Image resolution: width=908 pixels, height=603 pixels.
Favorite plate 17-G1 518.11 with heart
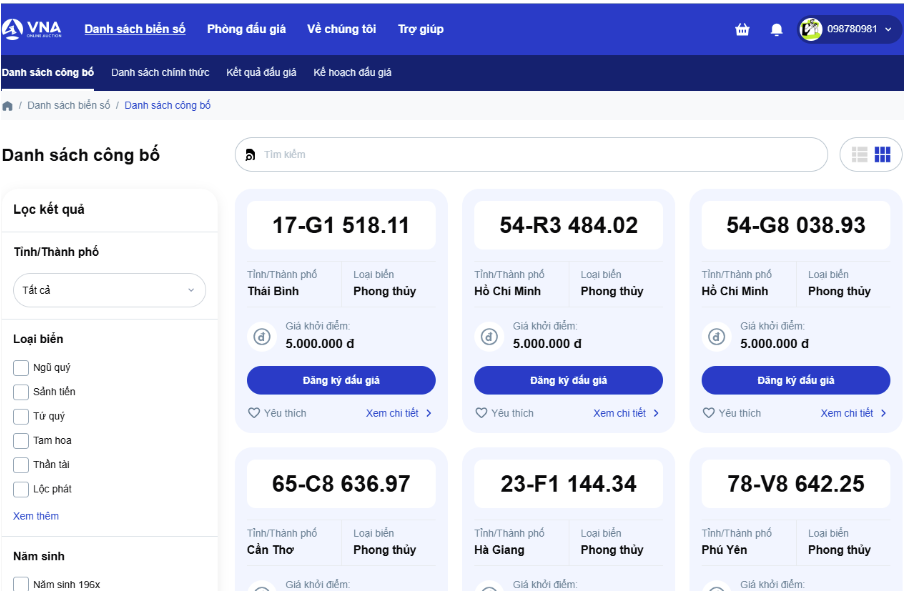[x=254, y=413]
